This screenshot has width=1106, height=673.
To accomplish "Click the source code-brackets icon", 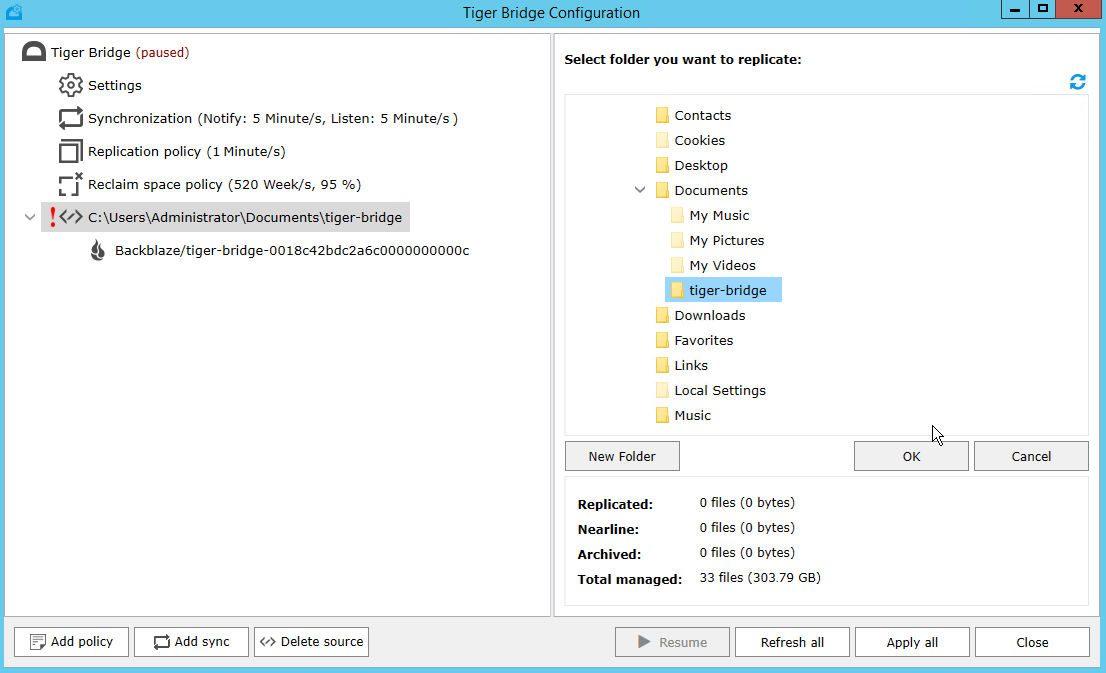I will tap(71, 217).
